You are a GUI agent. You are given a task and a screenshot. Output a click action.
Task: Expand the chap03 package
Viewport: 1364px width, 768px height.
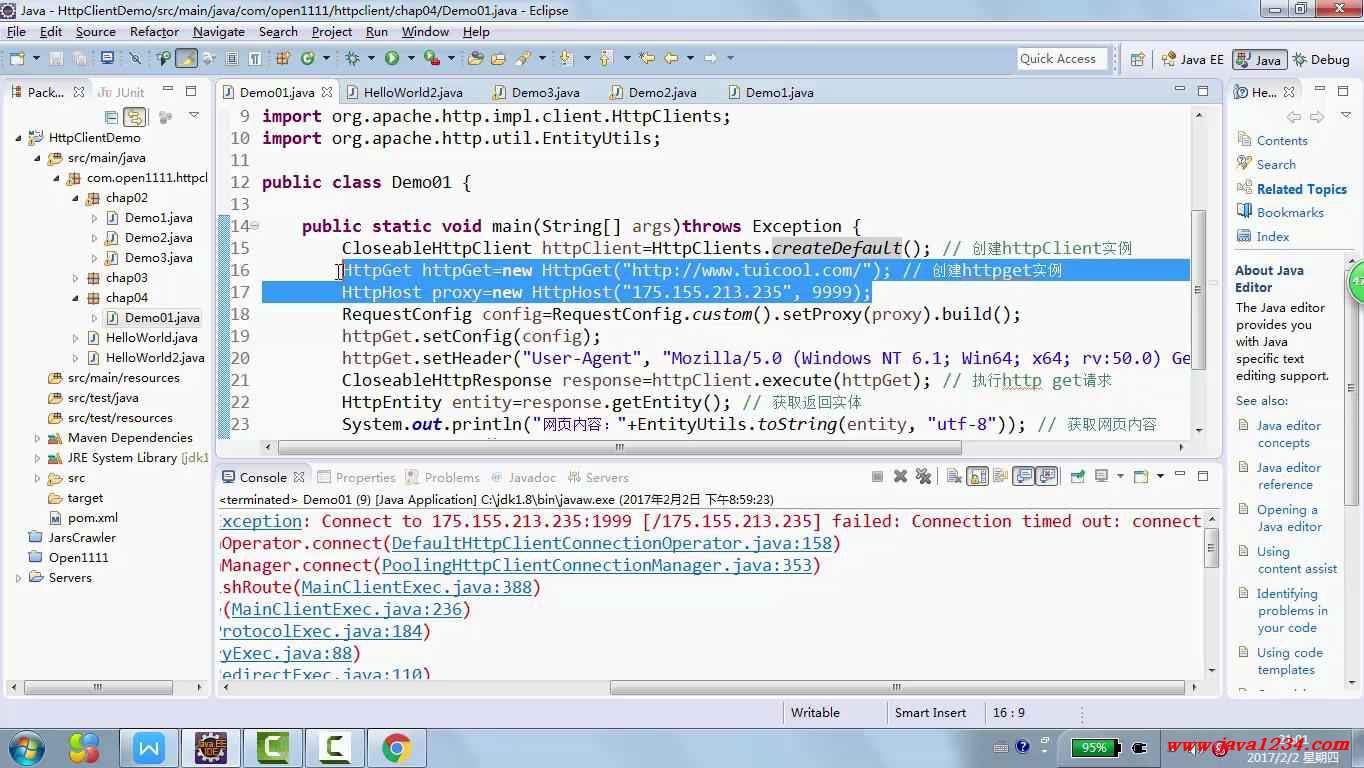click(76, 278)
